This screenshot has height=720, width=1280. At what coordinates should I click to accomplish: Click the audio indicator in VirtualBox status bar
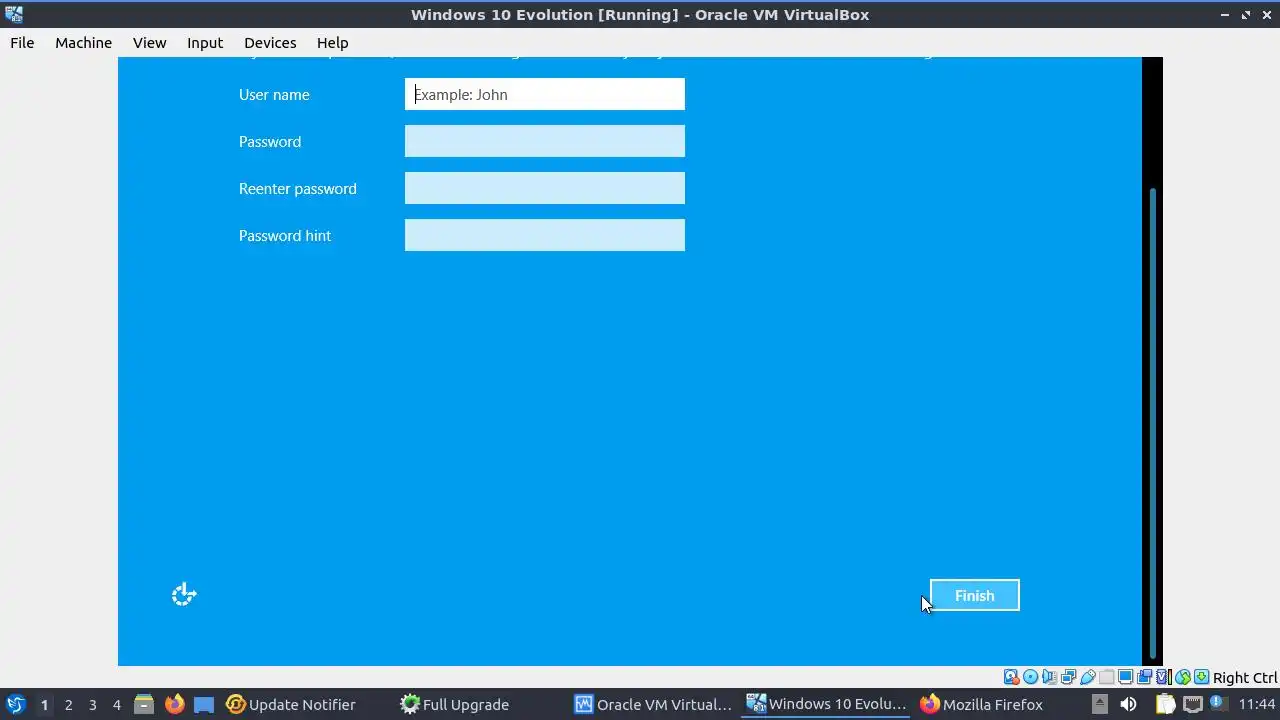coord(1049,677)
